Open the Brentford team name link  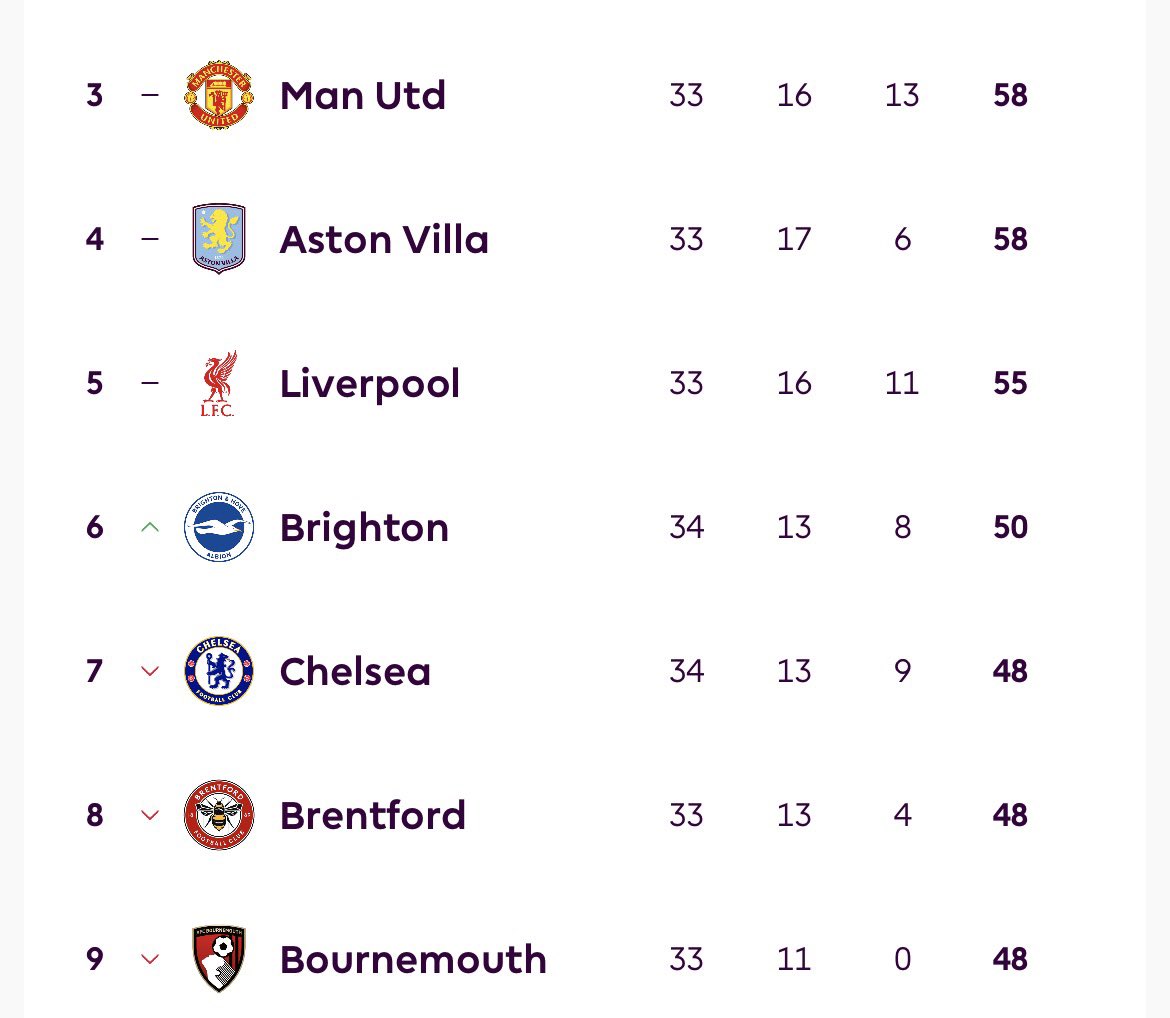coord(372,816)
